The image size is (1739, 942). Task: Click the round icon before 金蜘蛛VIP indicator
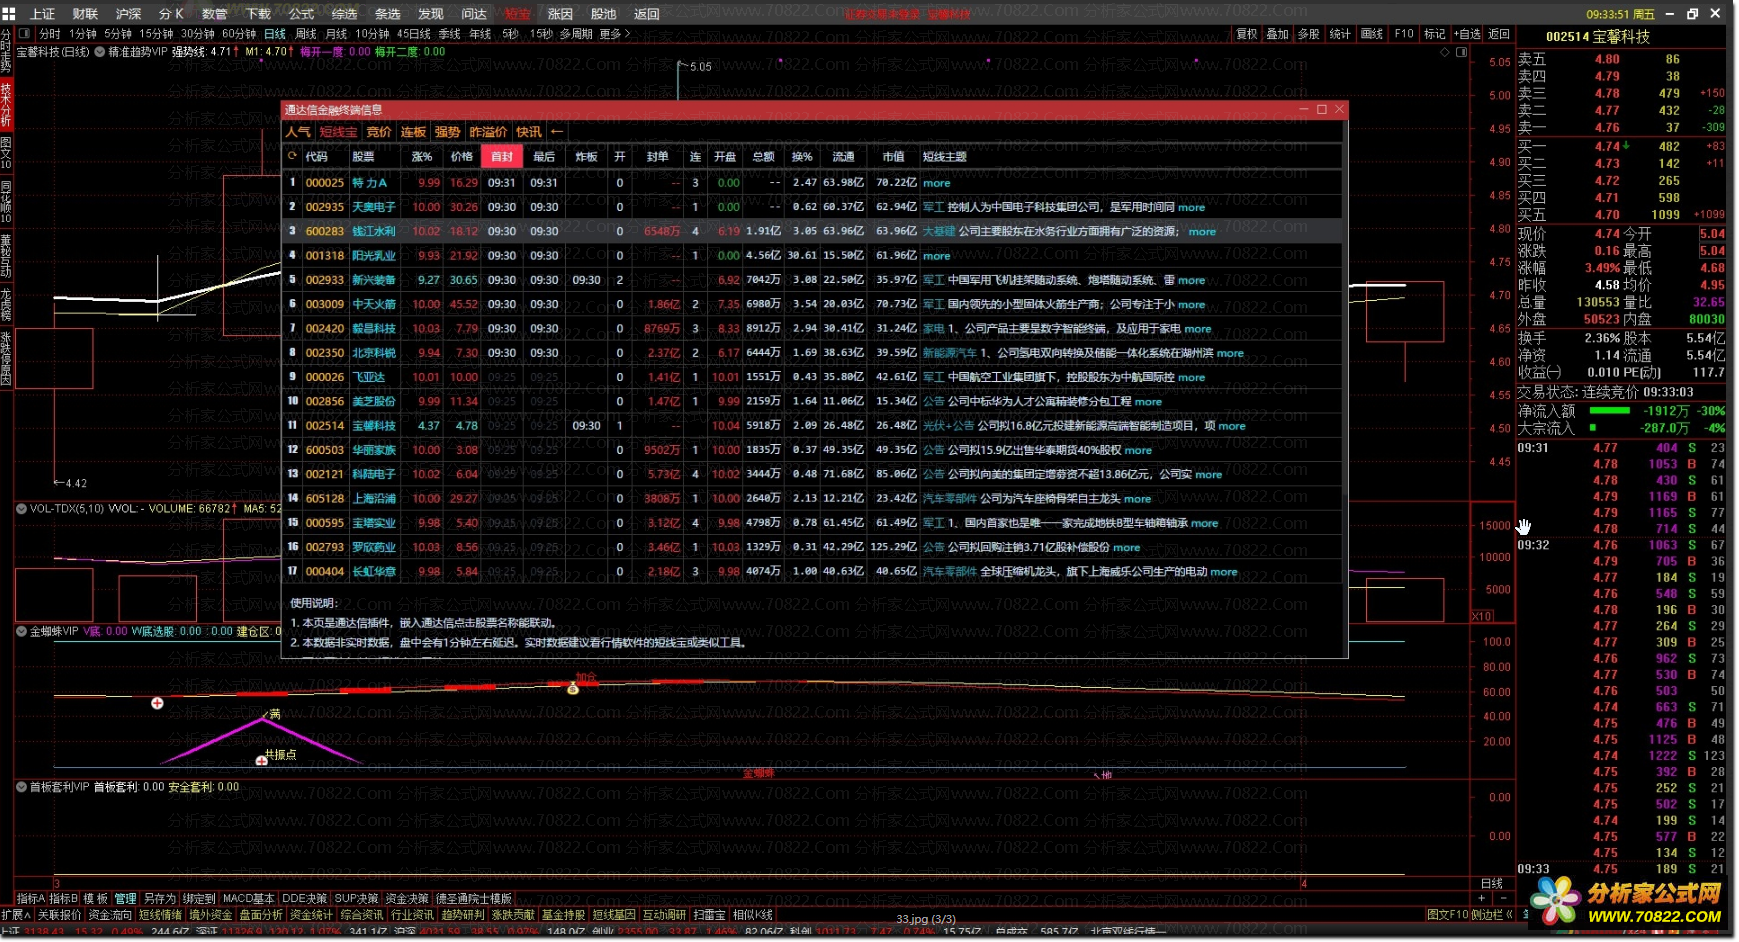click(21, 631)
